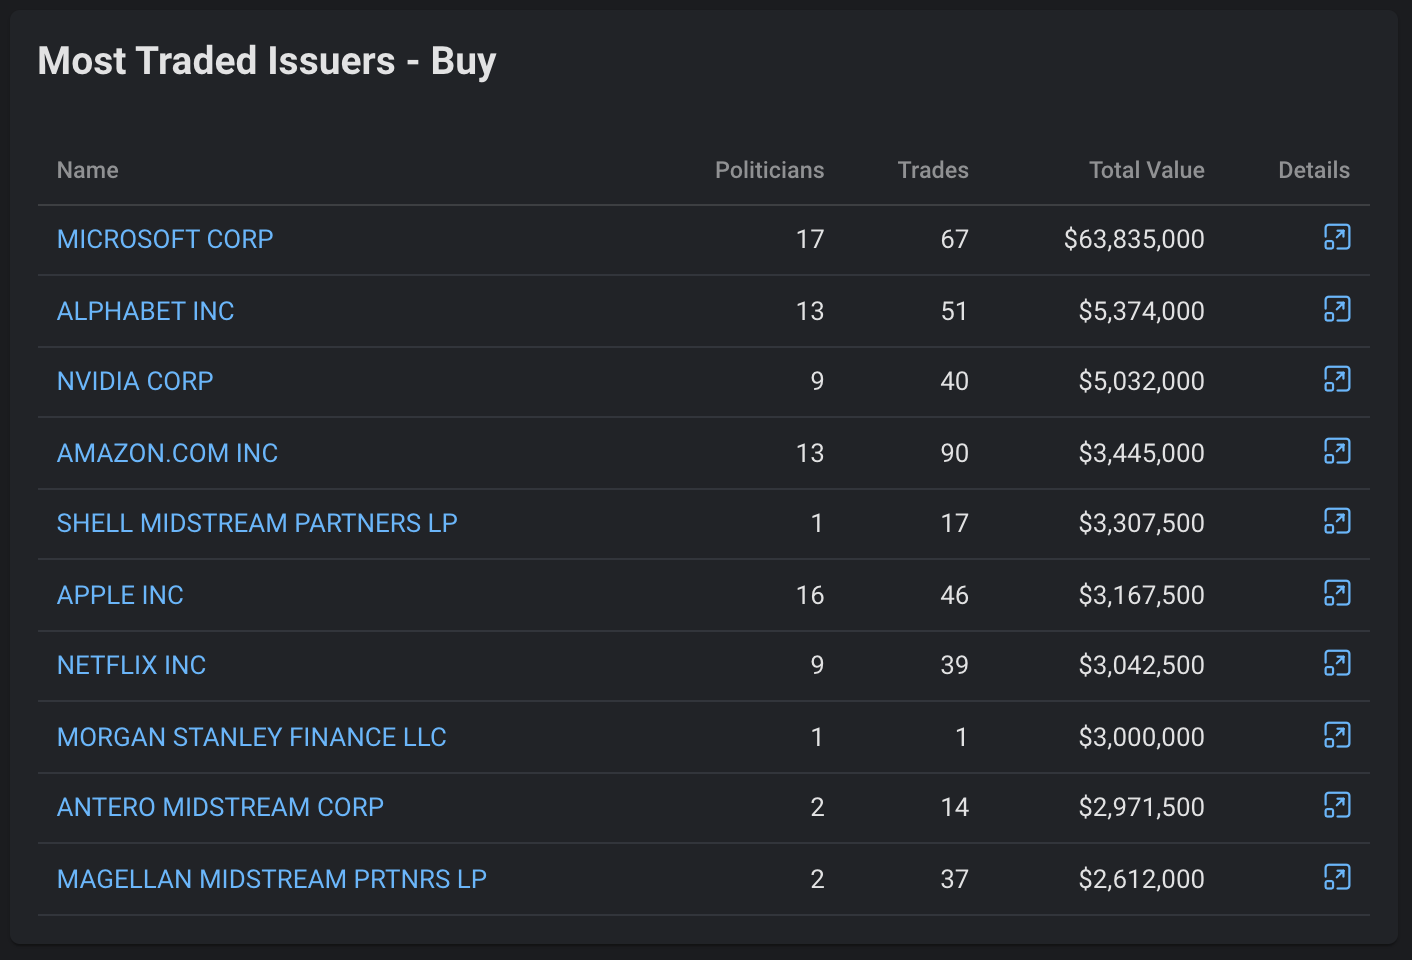This screenshot has height=960, width=1412.
Task: Click the Total Value column header
Action: click(x=1146, y=170)
